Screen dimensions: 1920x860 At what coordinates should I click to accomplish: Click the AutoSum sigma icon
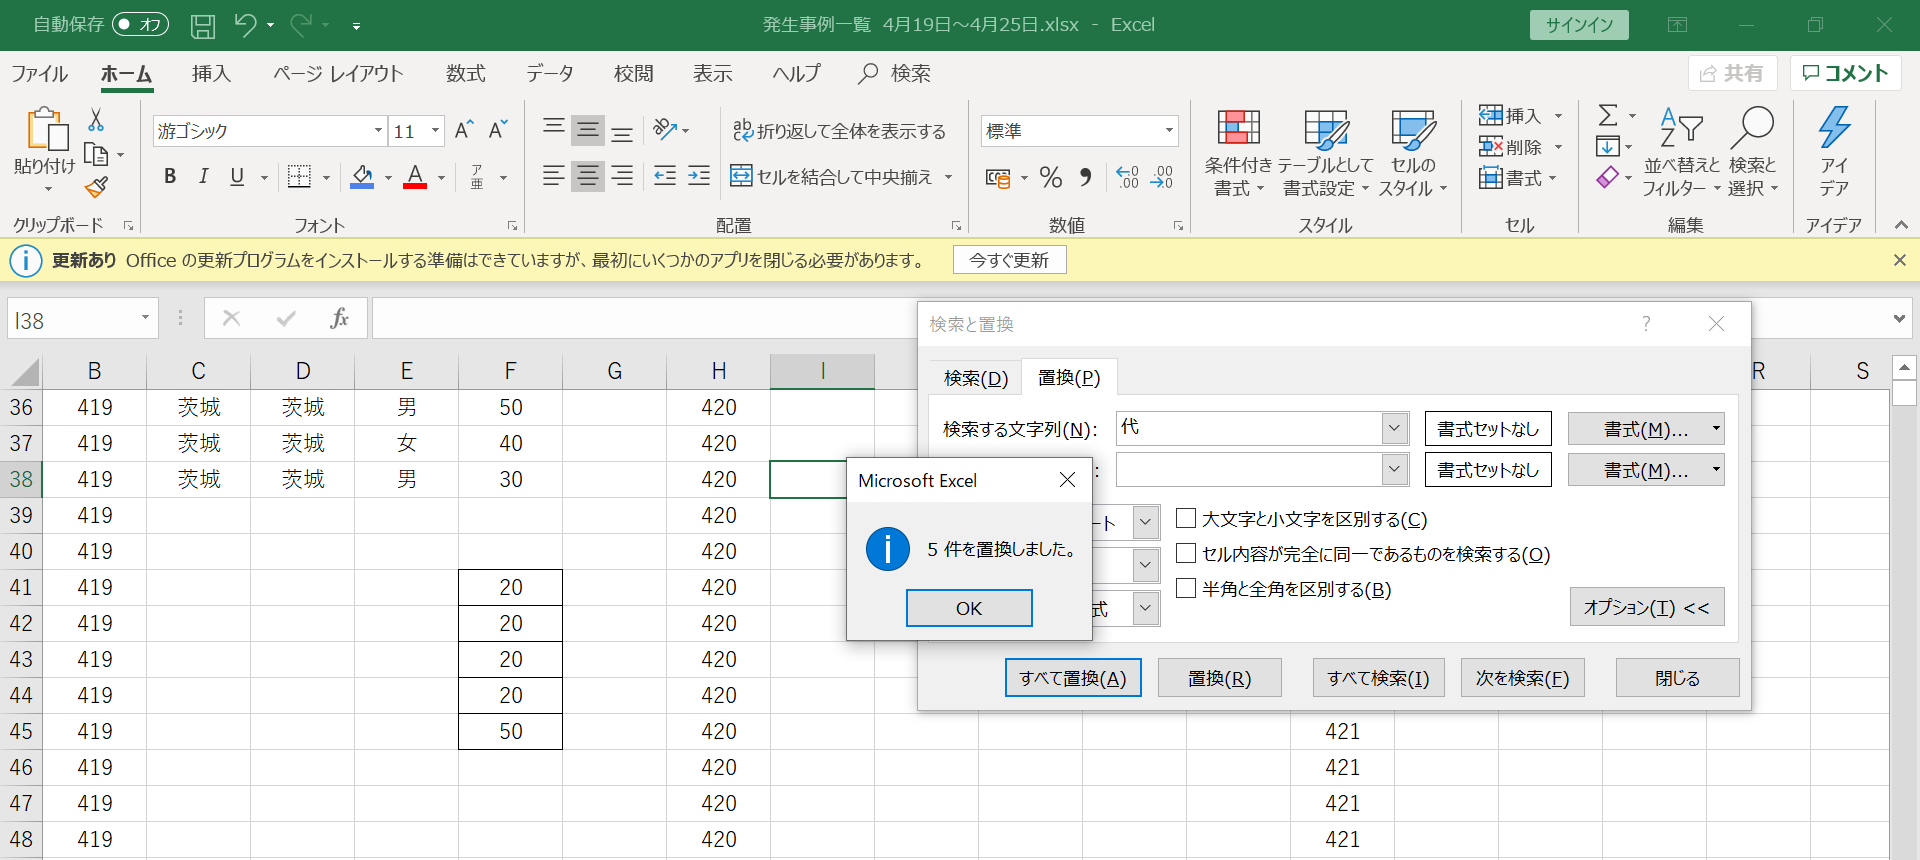coord(1608,115)
